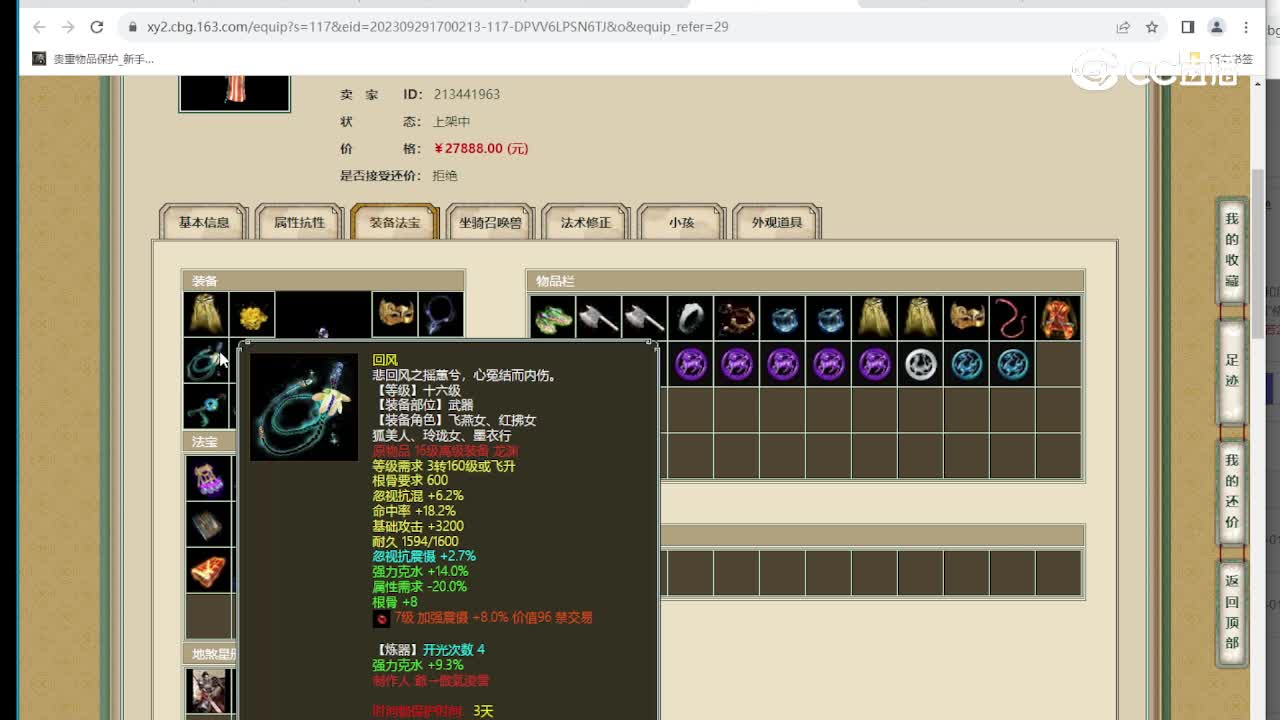This screenshot has width=1280, height=720.
Task: Reload the current page
Action: pos(97,27)
